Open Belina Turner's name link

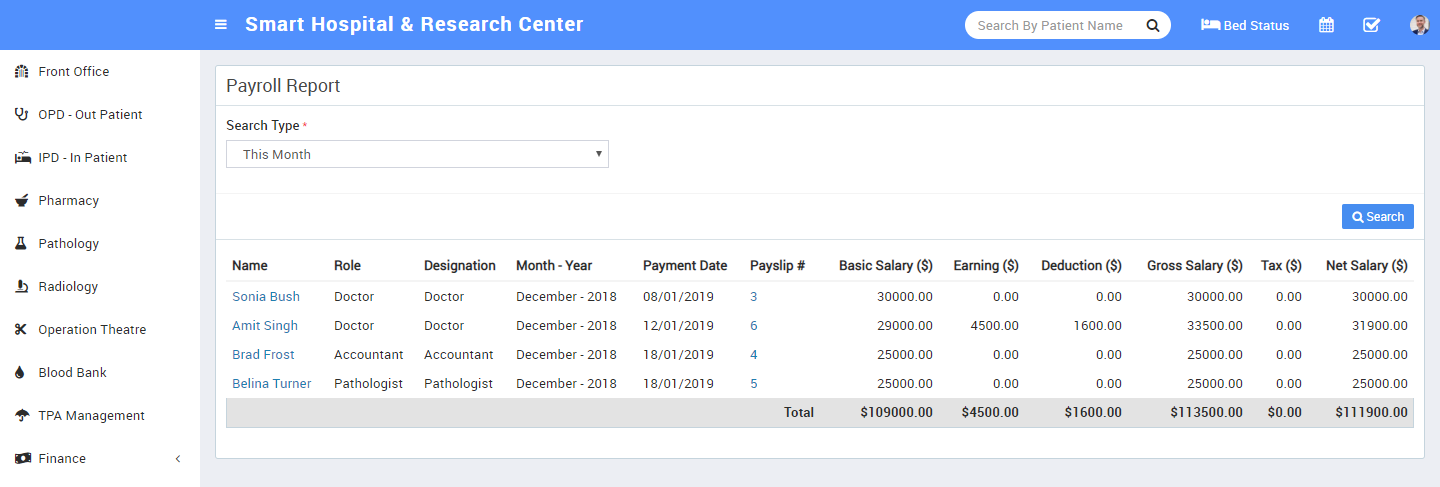(271, 384)
